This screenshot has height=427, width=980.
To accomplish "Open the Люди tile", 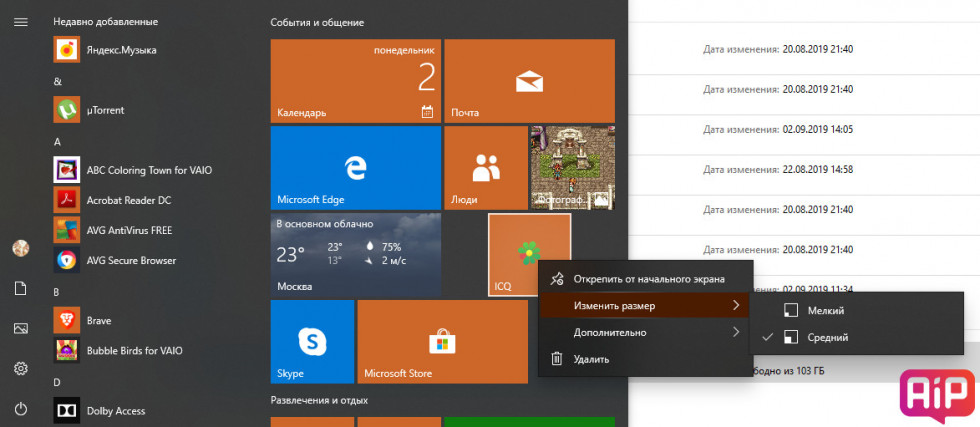I will tap(486, 168).
